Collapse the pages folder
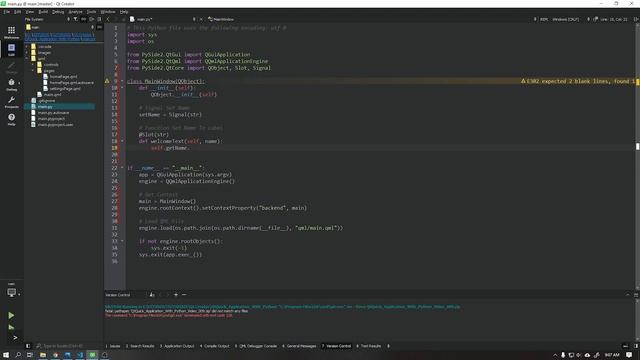640x360 pixels. click(33, 71)
